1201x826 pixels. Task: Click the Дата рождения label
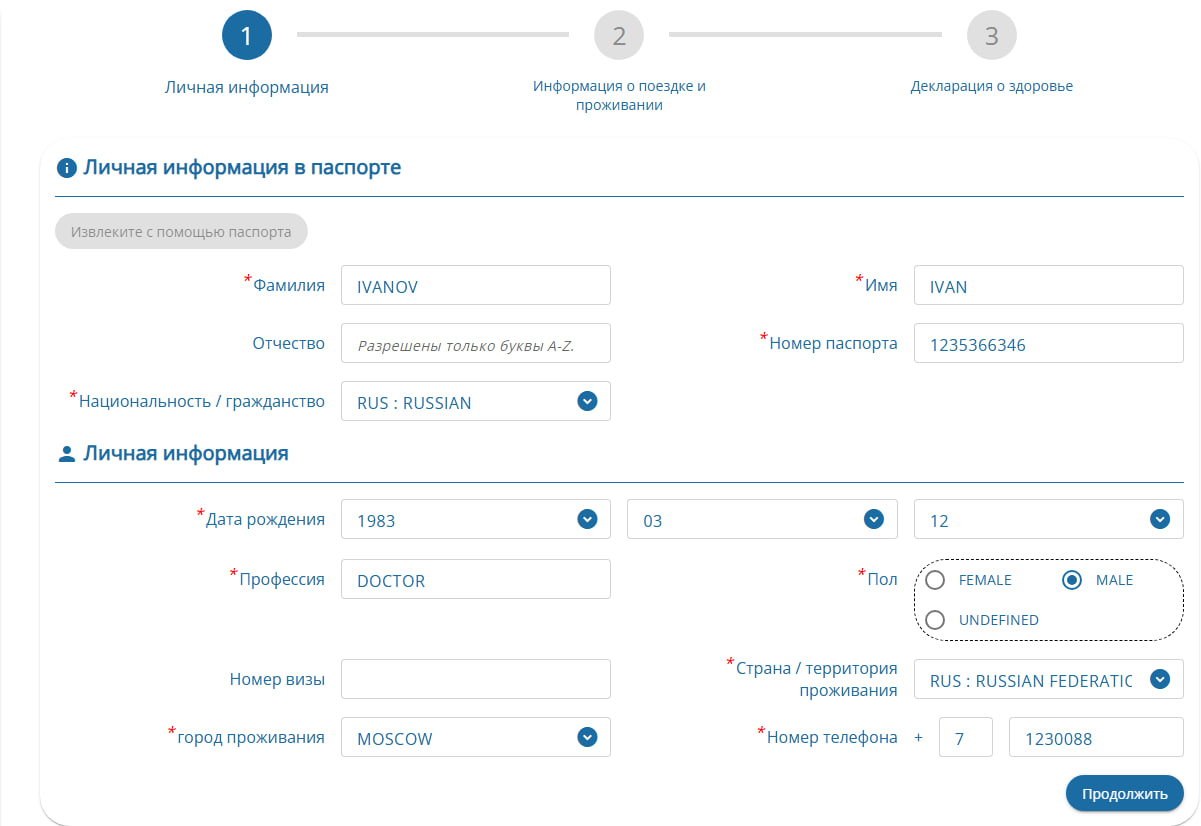pyautogui.click(x=265, y=519)
